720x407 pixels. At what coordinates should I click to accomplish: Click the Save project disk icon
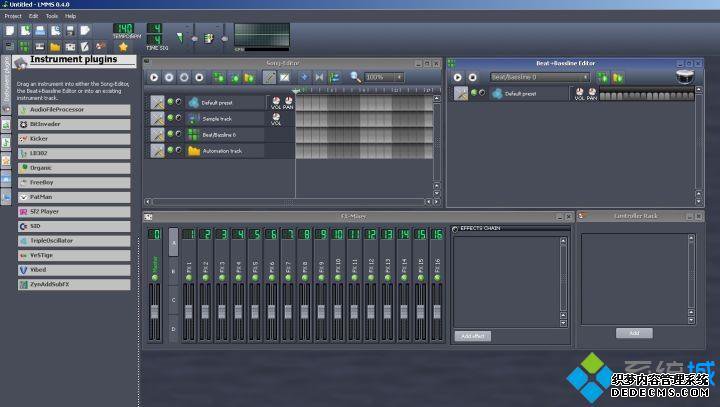tap(70, 31)
